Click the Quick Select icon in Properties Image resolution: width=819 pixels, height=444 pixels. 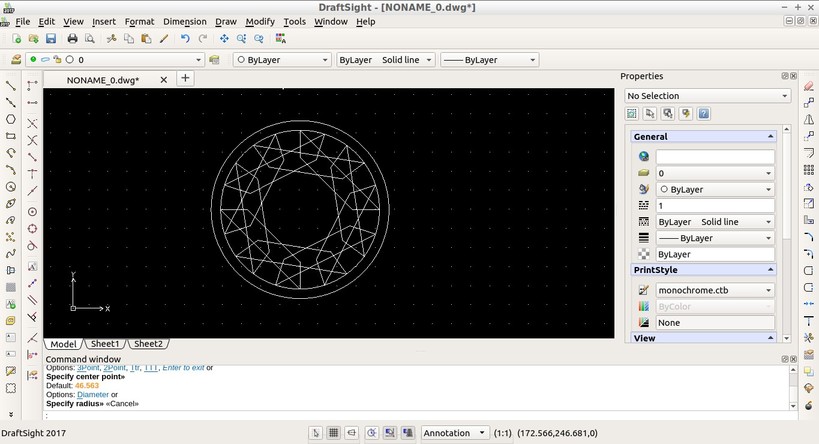coord(686,113)
